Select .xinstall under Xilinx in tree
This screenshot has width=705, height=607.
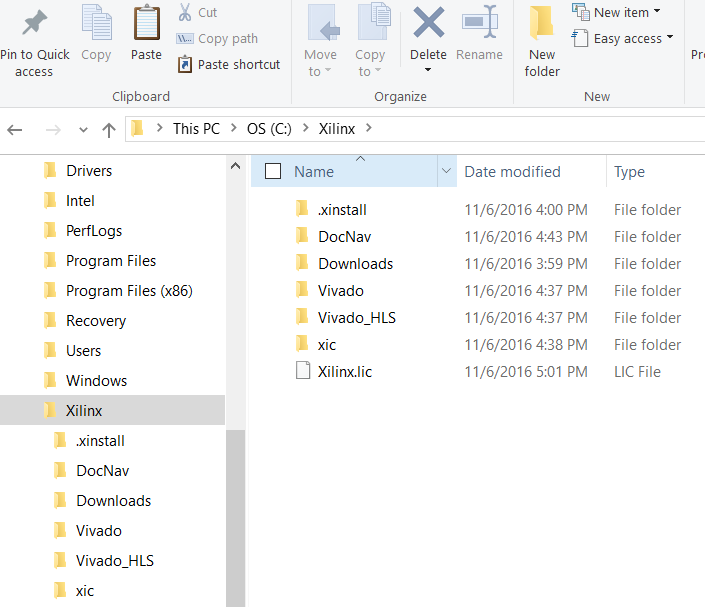pos(100,441)
